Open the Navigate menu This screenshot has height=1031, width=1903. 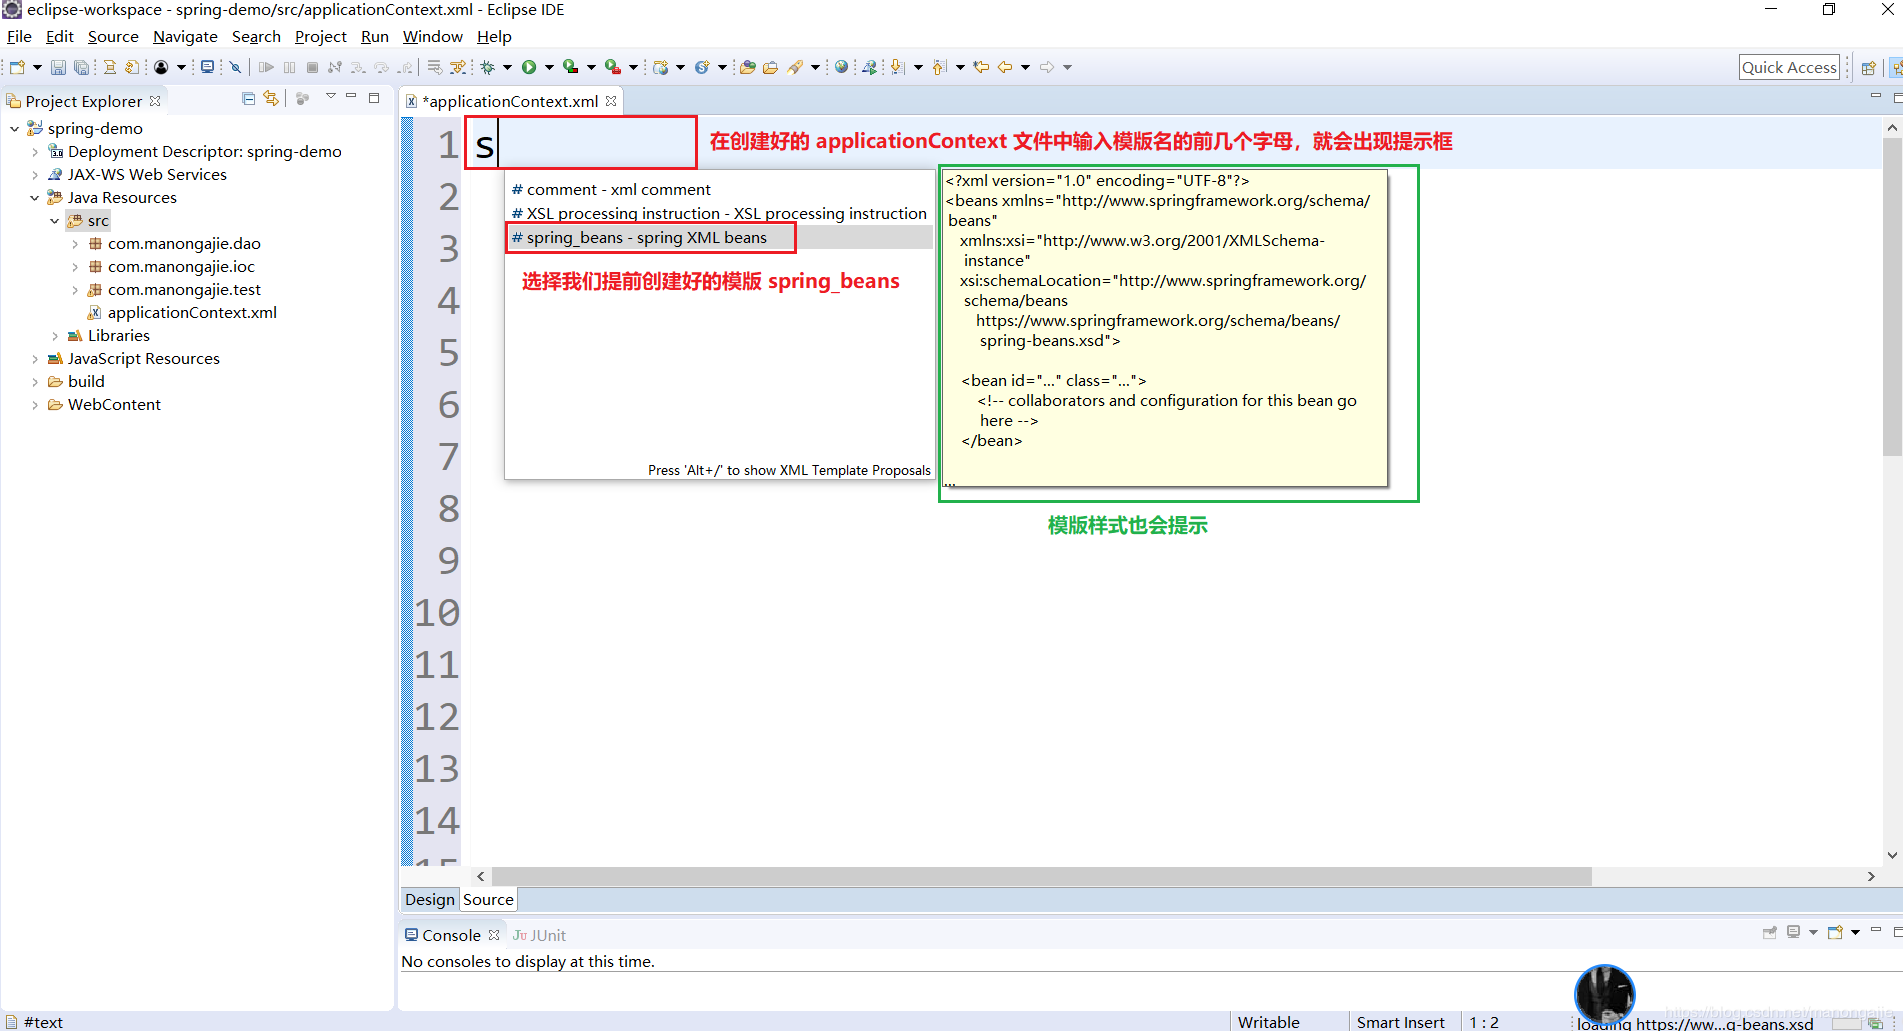(185, 36)
